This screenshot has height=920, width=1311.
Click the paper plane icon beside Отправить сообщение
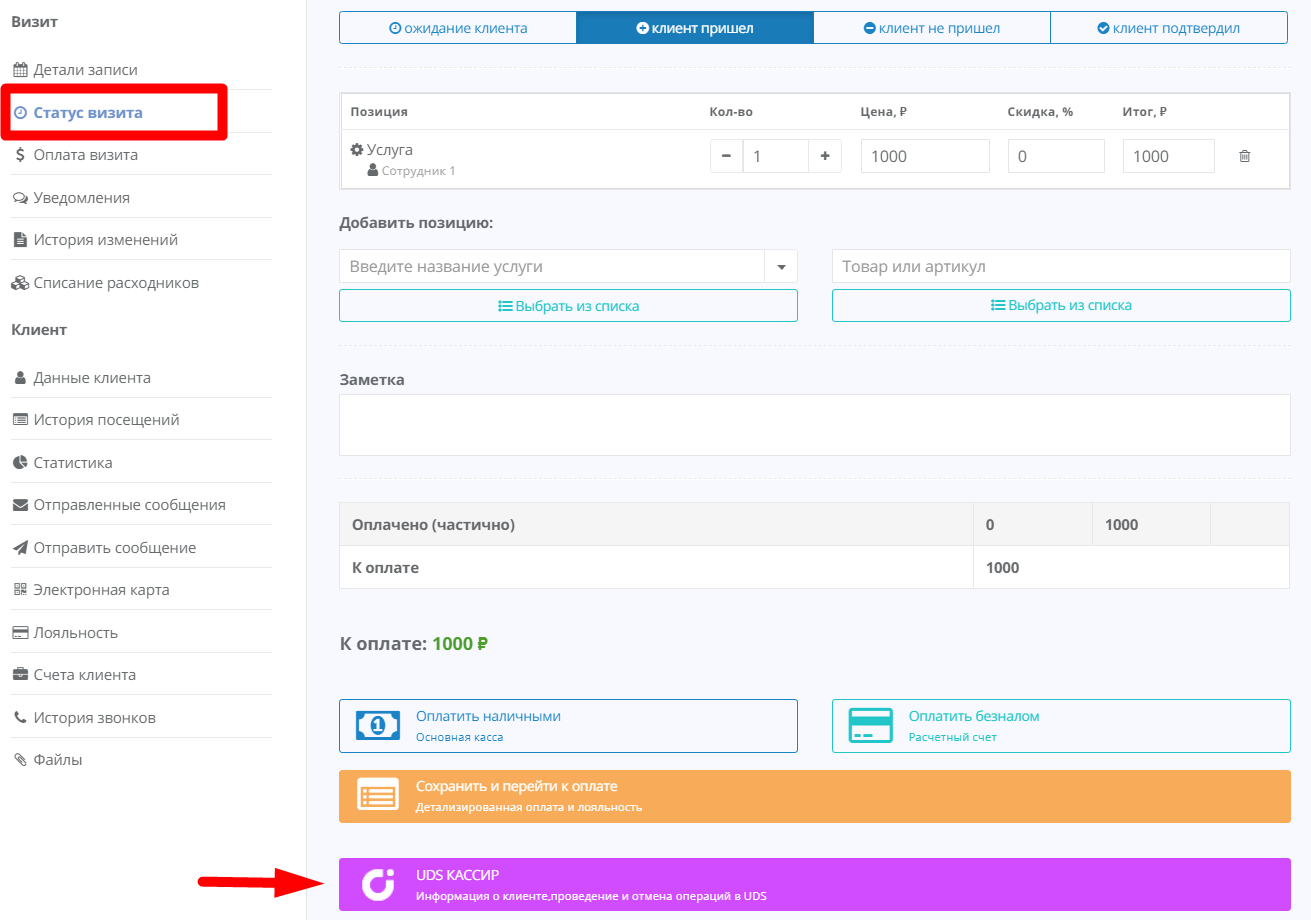(19, 548)
